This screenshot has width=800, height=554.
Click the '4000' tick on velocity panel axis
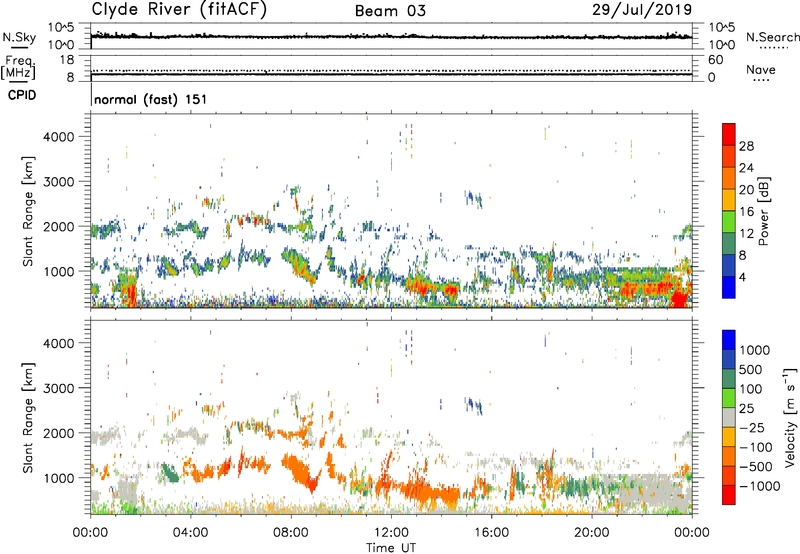click(x=59, y=343)
